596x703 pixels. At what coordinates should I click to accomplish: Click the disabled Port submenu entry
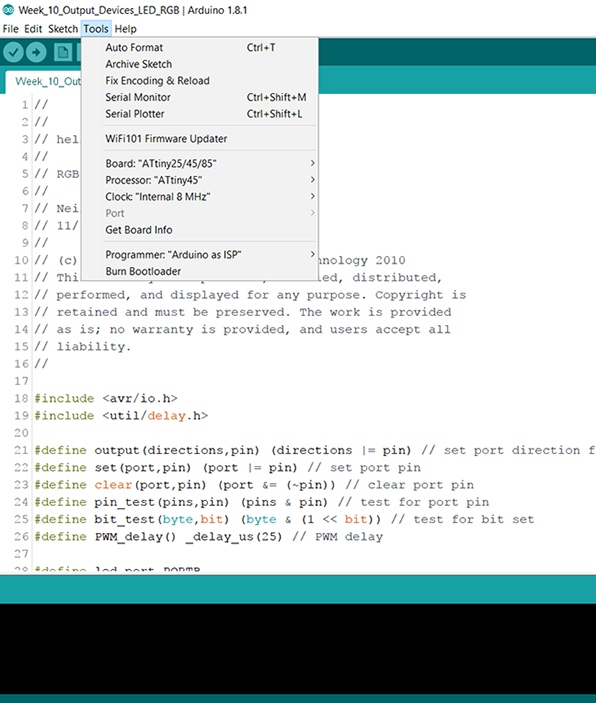pyautogui.click(x=200, y=213)
